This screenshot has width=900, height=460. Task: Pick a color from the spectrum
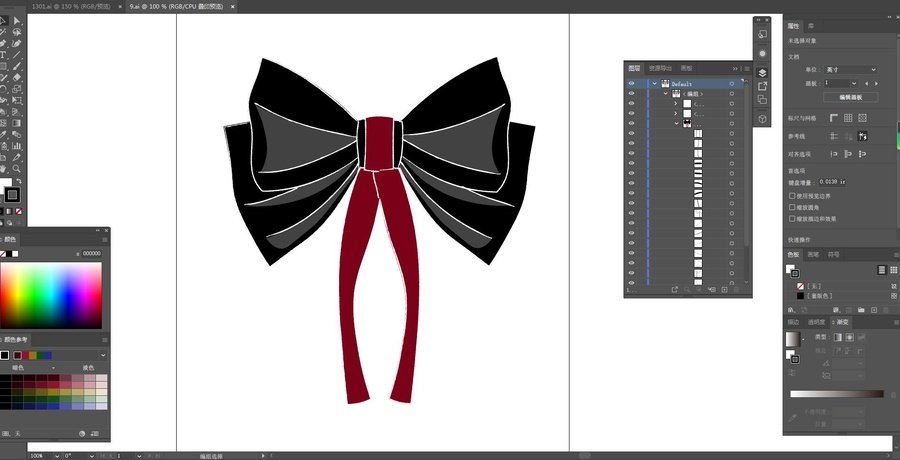click(x=51, y=295)
